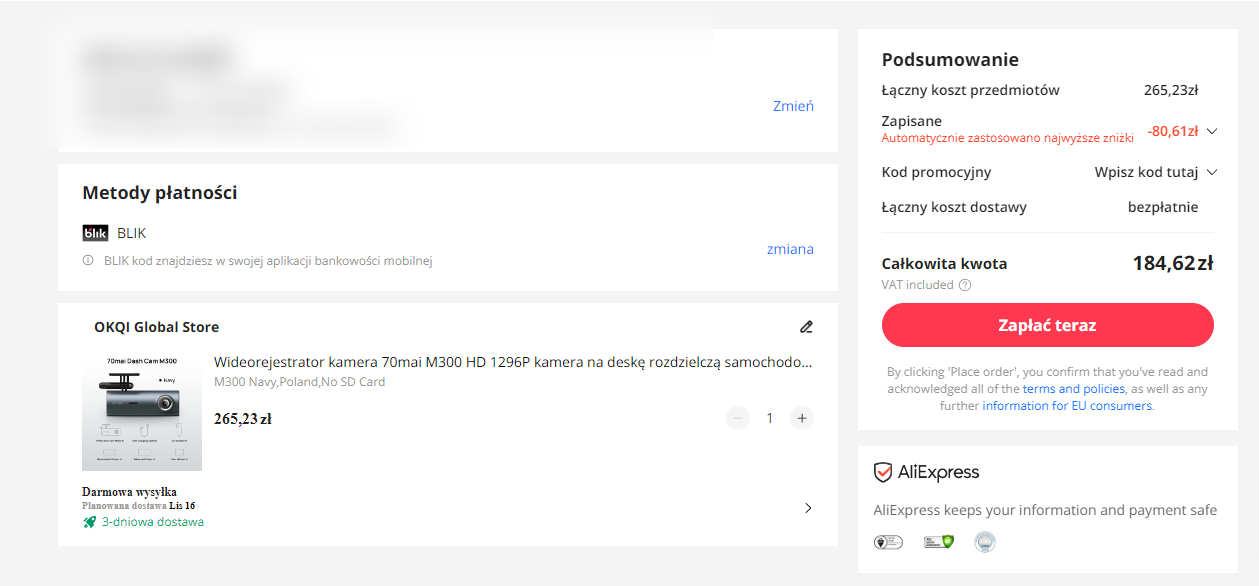Click the Planowana dostawa Lis 16 text

point(138,506)
